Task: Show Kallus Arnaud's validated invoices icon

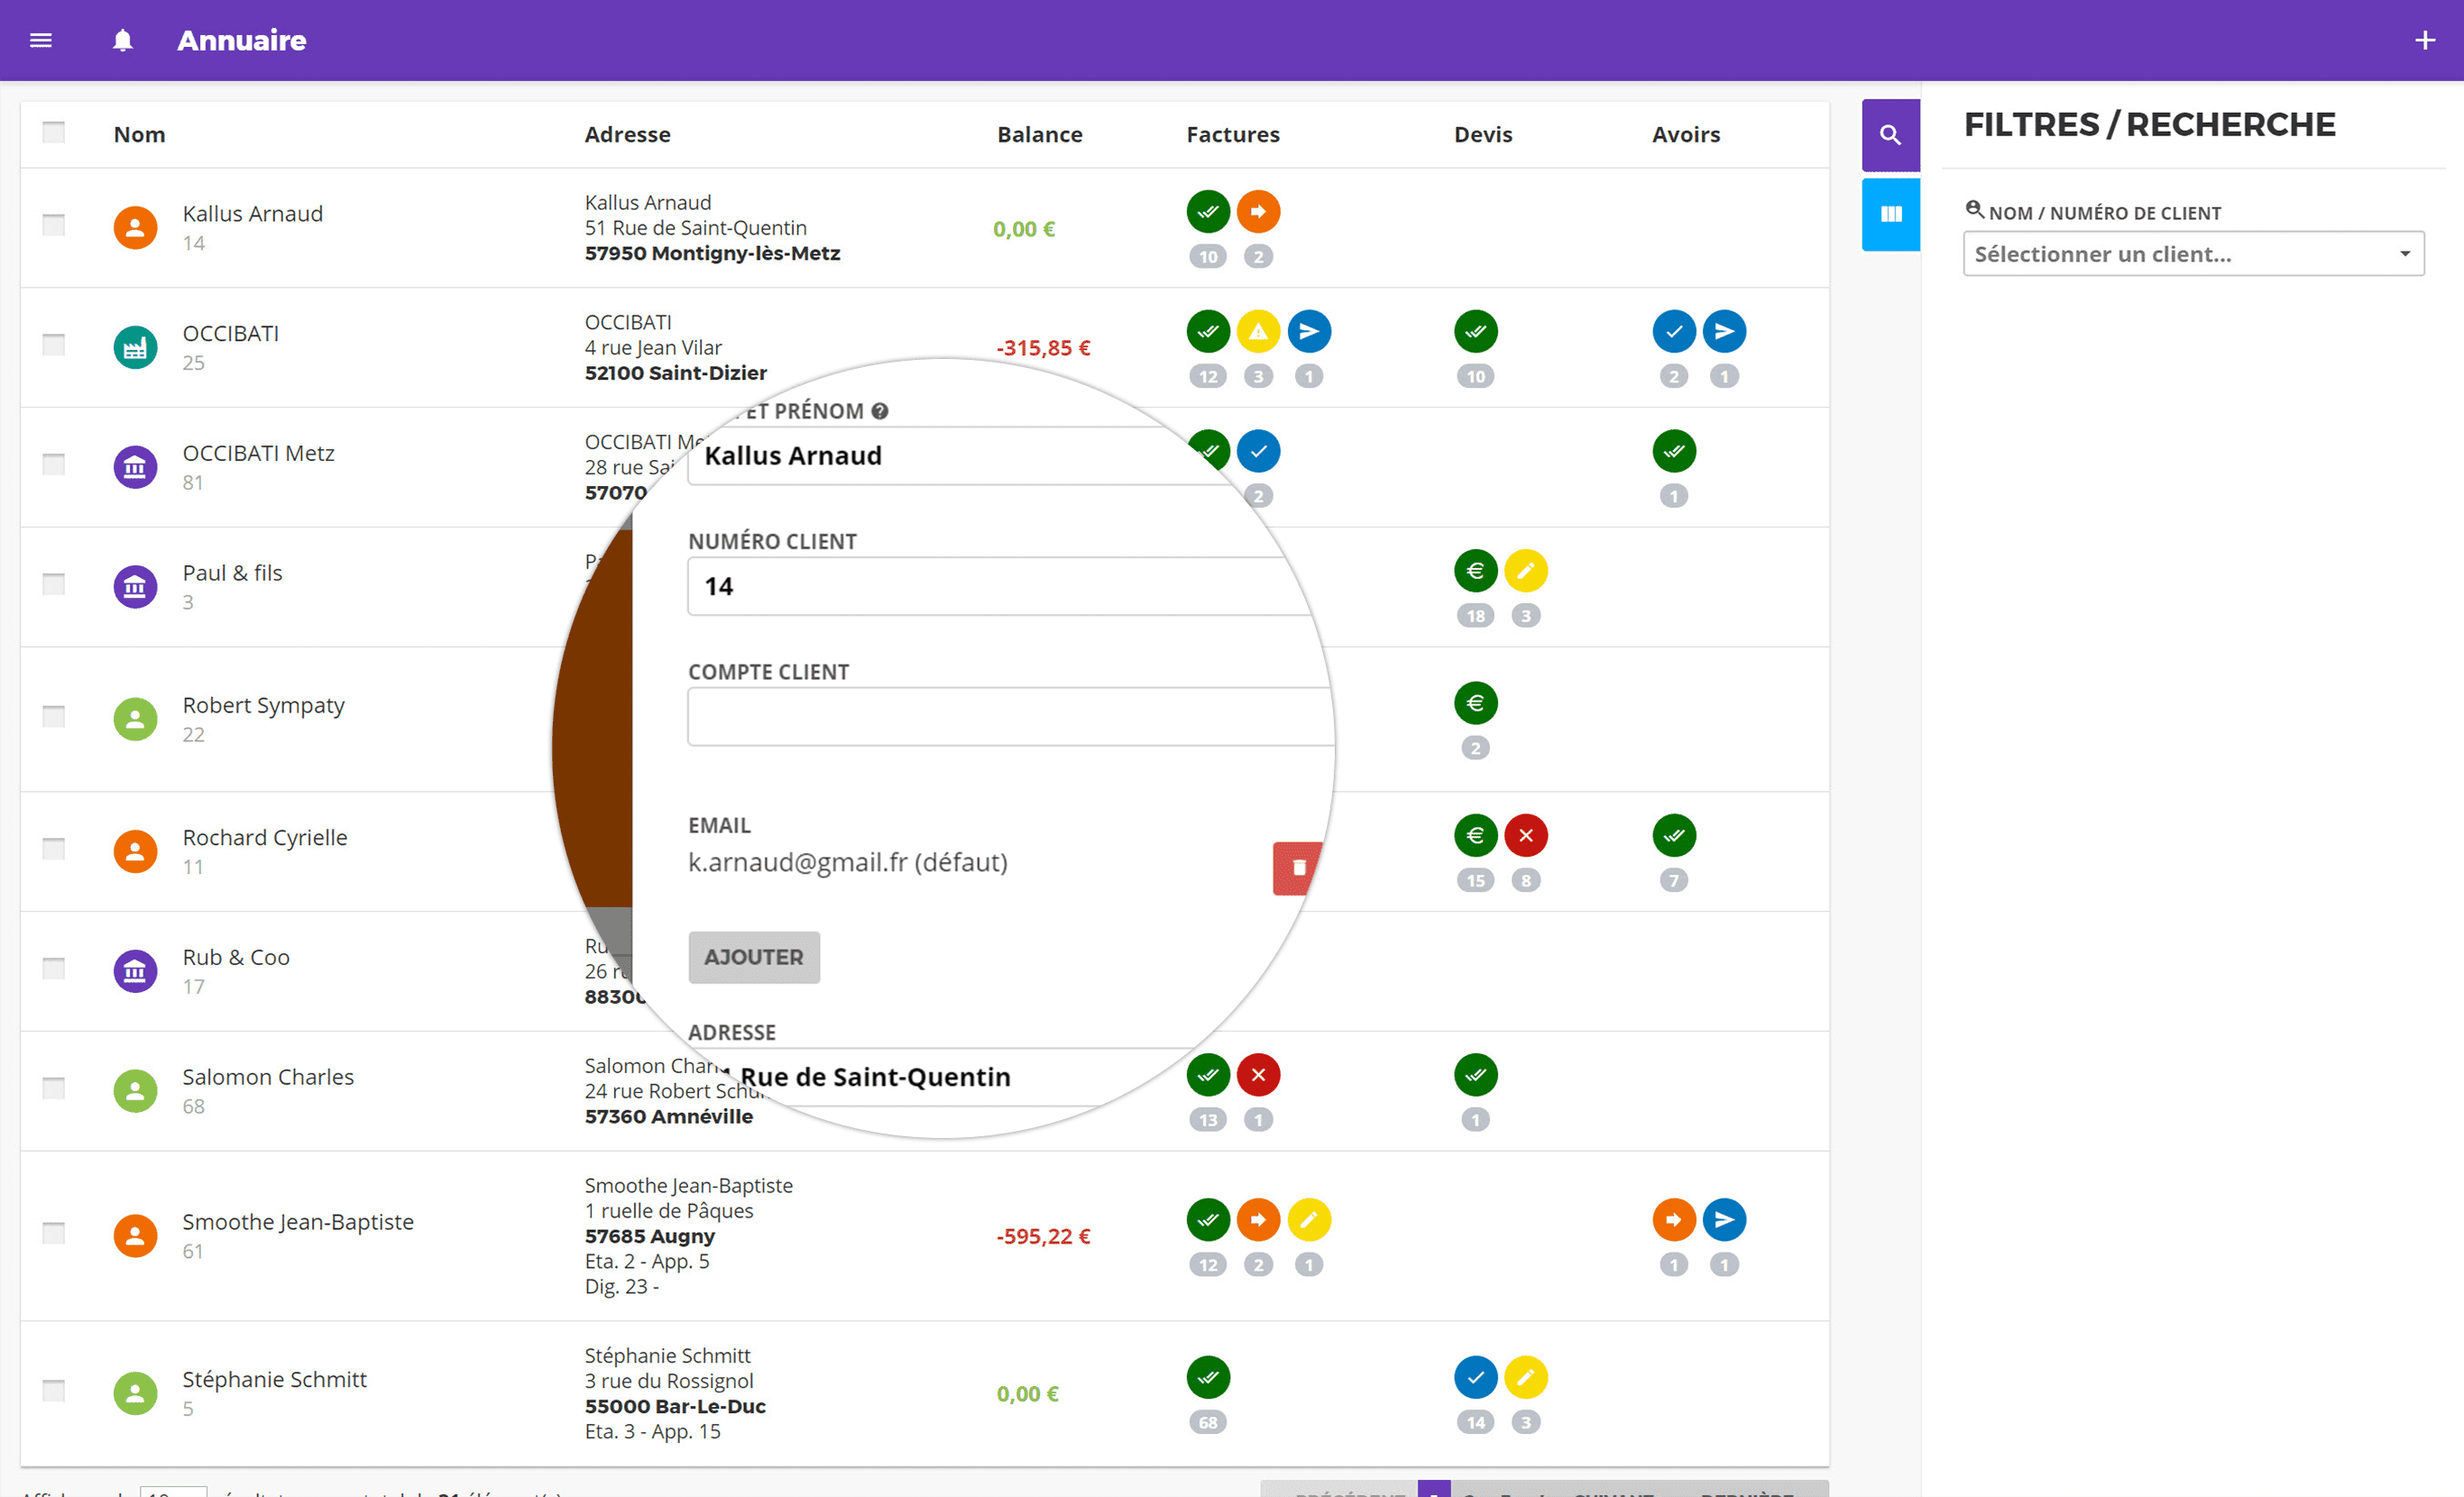Action: coord(1208,212)
